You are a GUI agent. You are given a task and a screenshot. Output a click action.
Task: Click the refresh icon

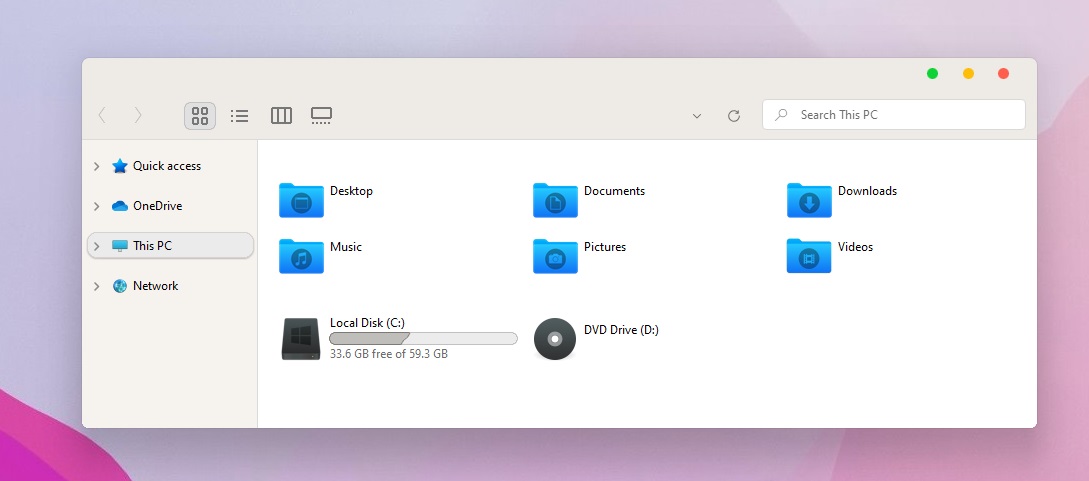(734, 116)
